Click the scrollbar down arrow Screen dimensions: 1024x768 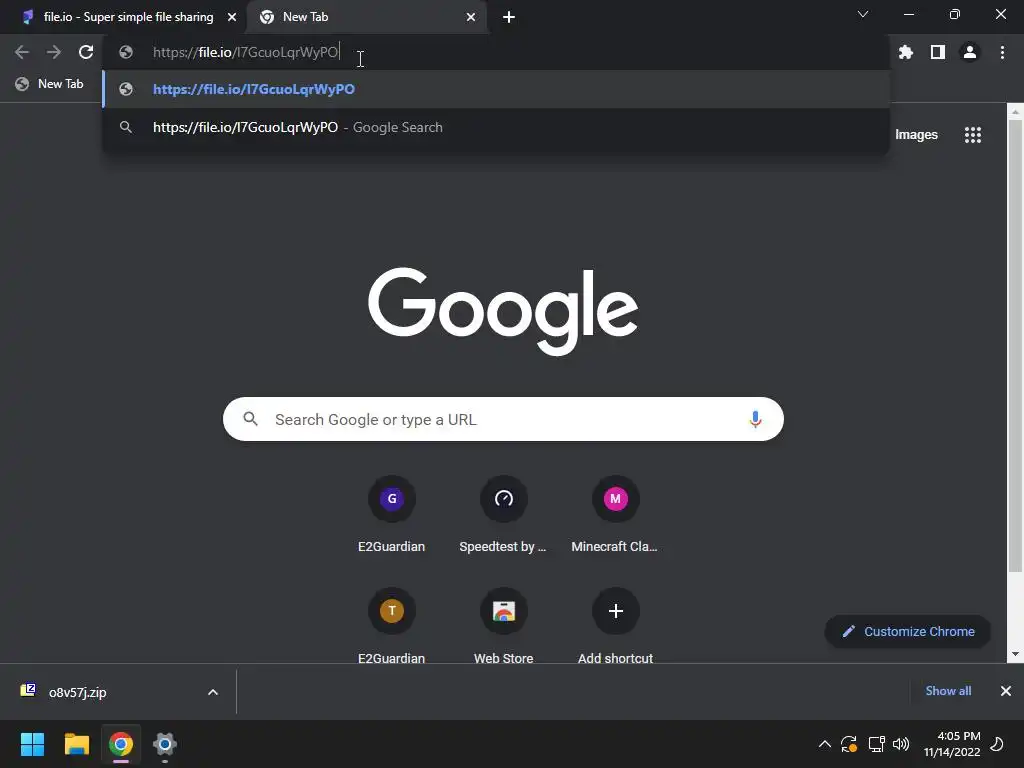coord(1015,654)
